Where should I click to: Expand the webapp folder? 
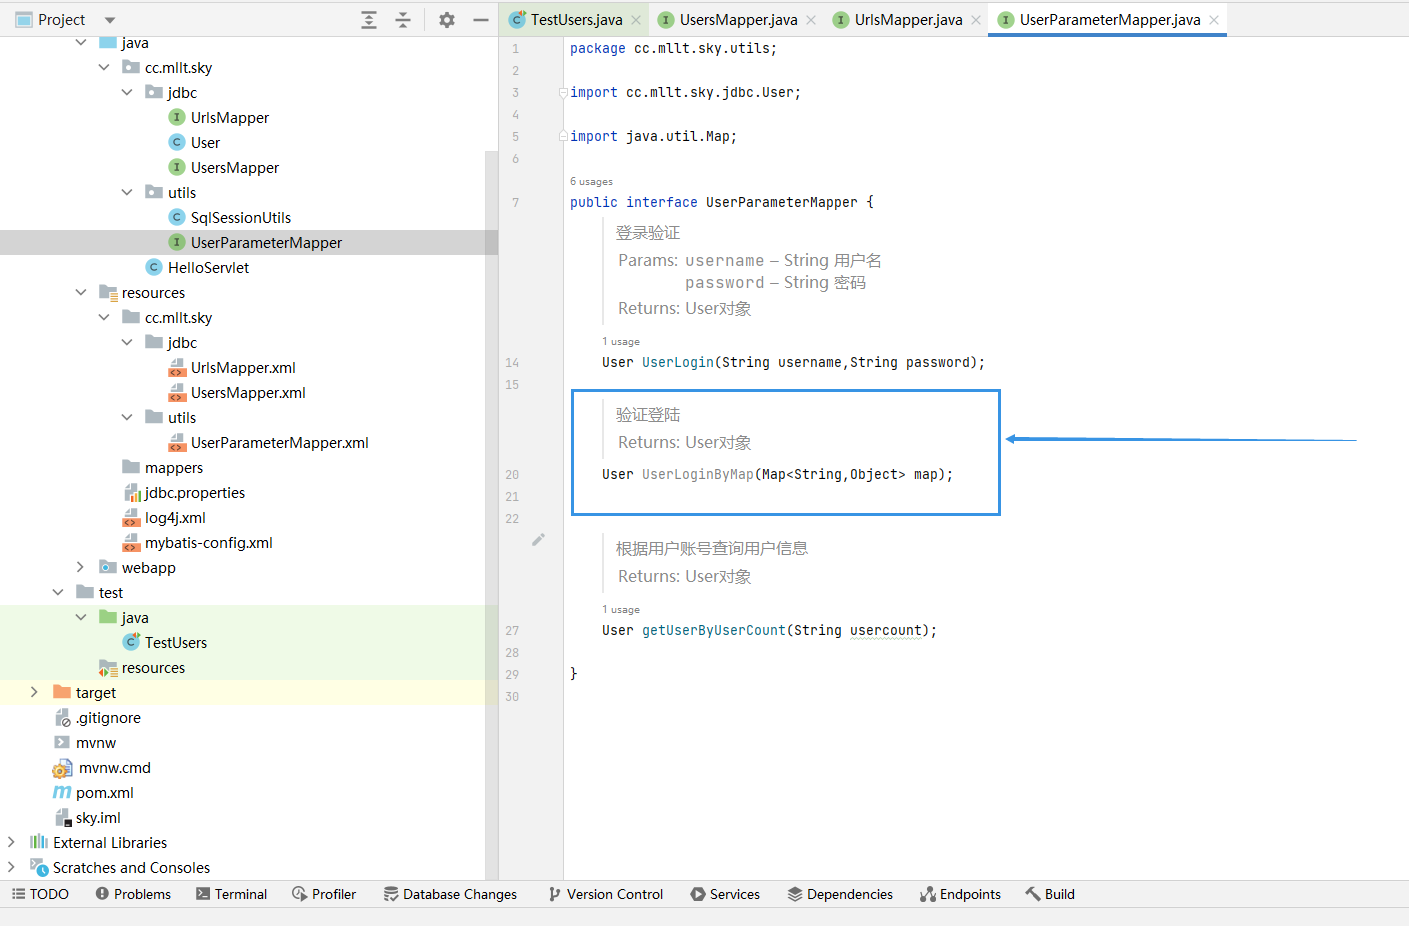[81, 567]
